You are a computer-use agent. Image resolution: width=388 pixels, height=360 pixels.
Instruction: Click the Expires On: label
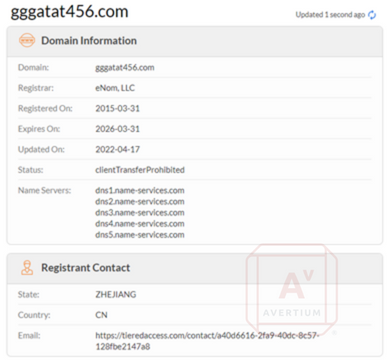tap(39, 129)
